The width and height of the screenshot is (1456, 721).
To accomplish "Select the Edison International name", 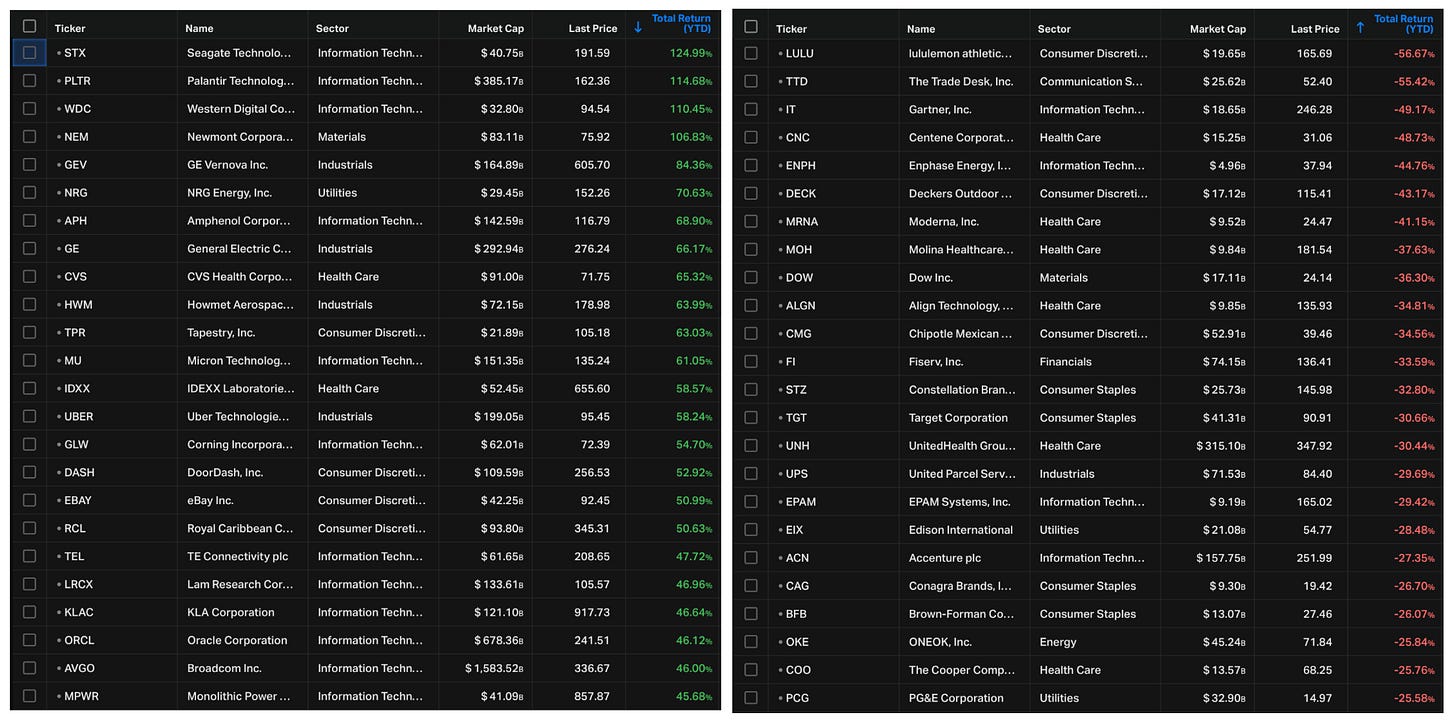I will coord(960,529).
